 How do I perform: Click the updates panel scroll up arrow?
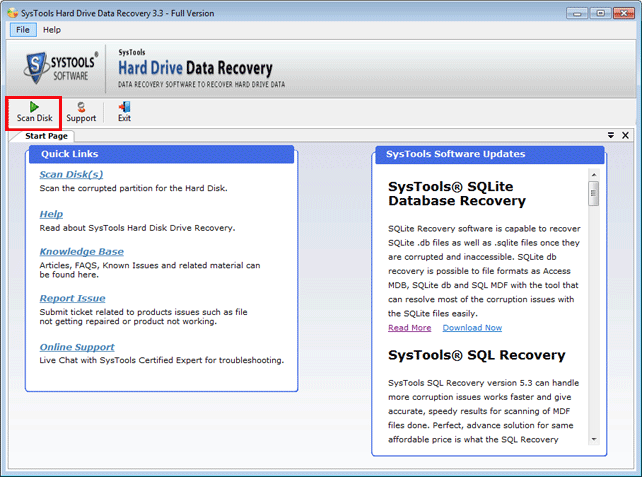point(594,174)
